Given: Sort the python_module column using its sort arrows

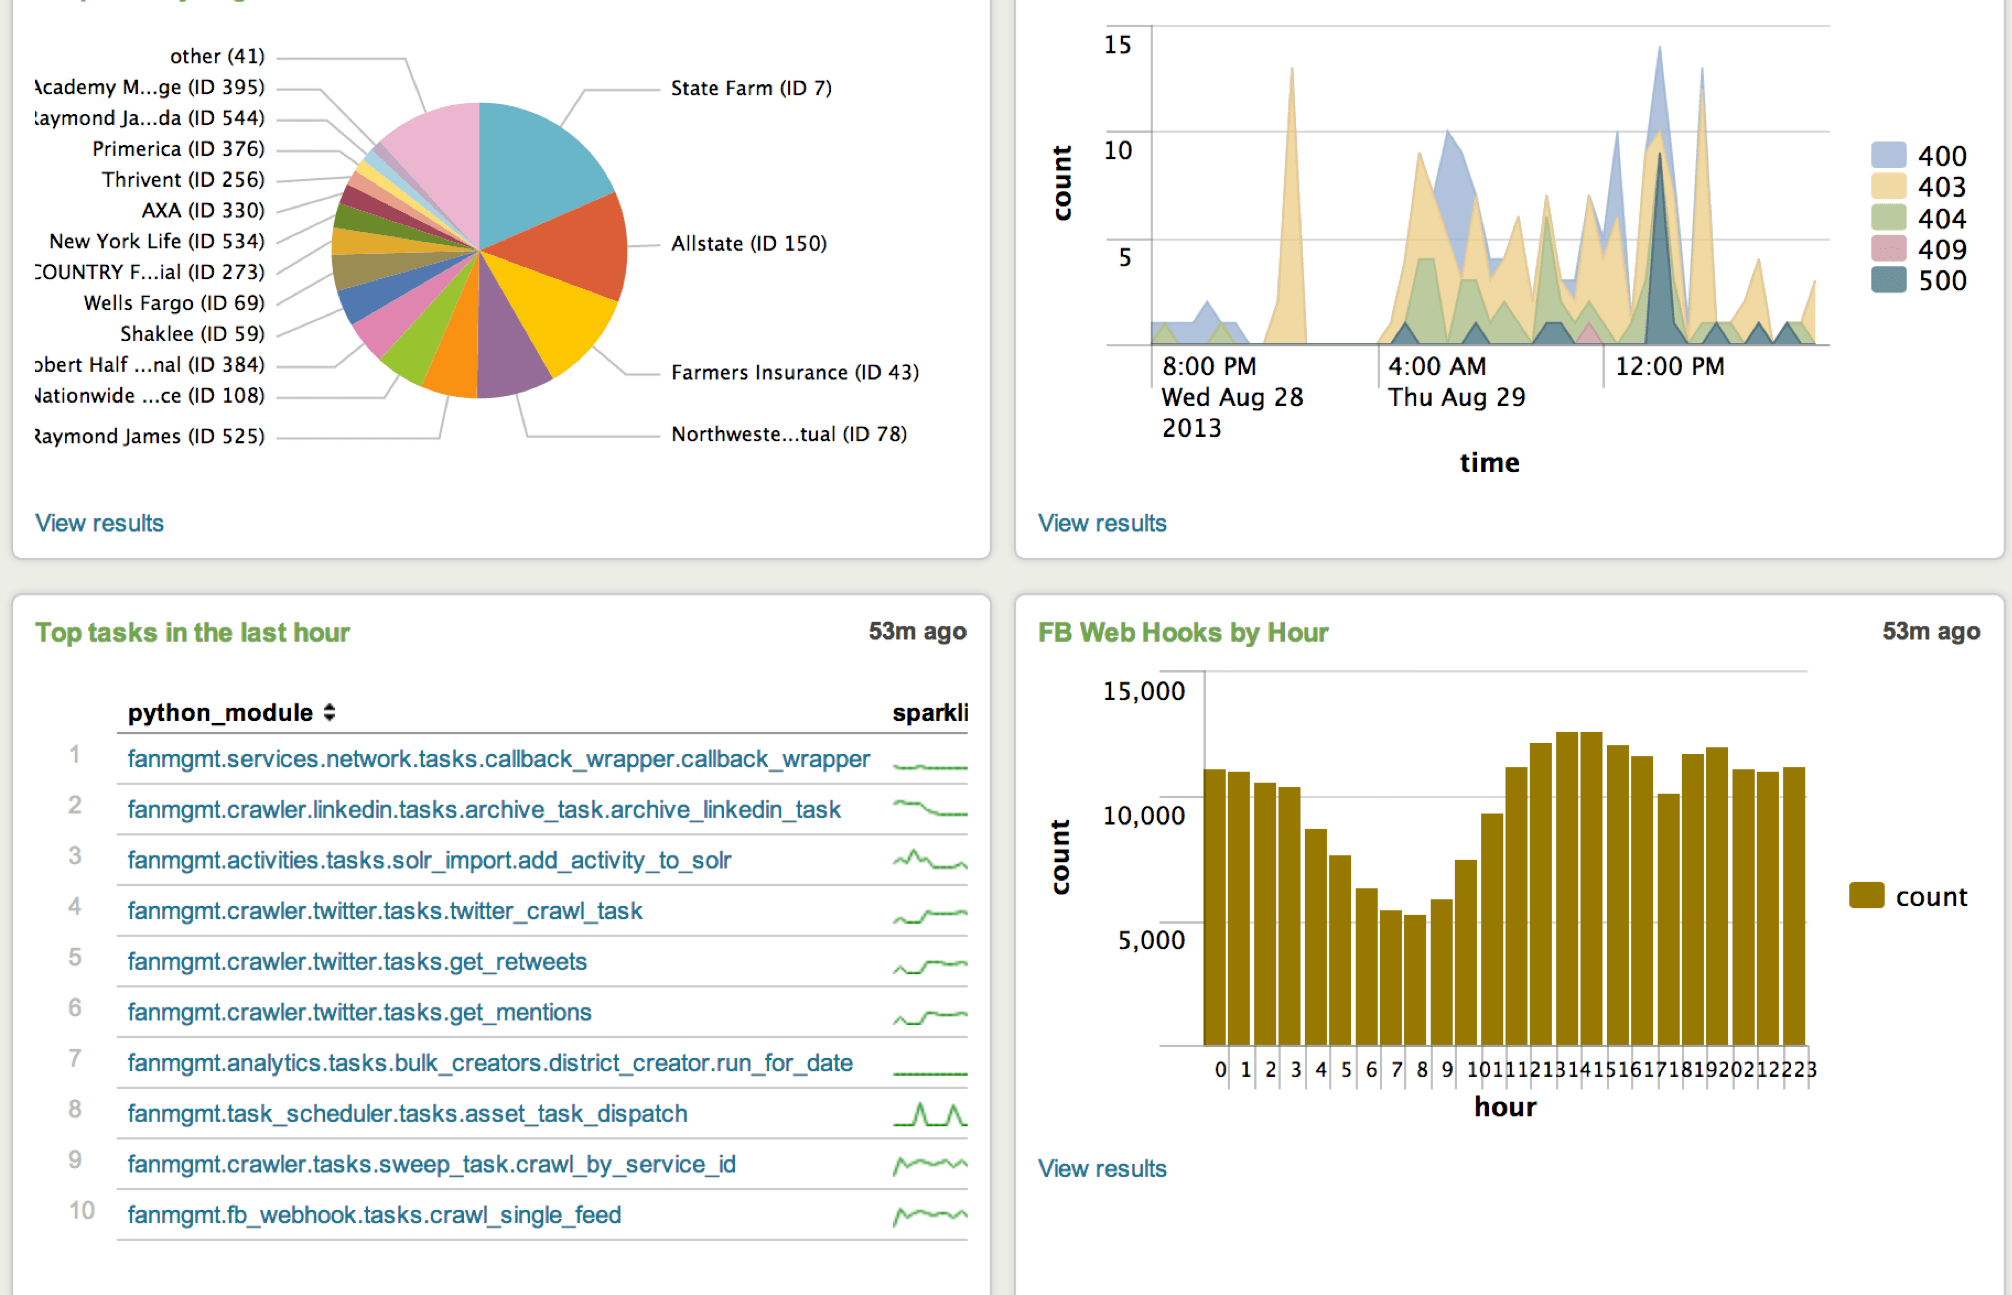Looking at the screenshot, I should (x=330, y=712).
